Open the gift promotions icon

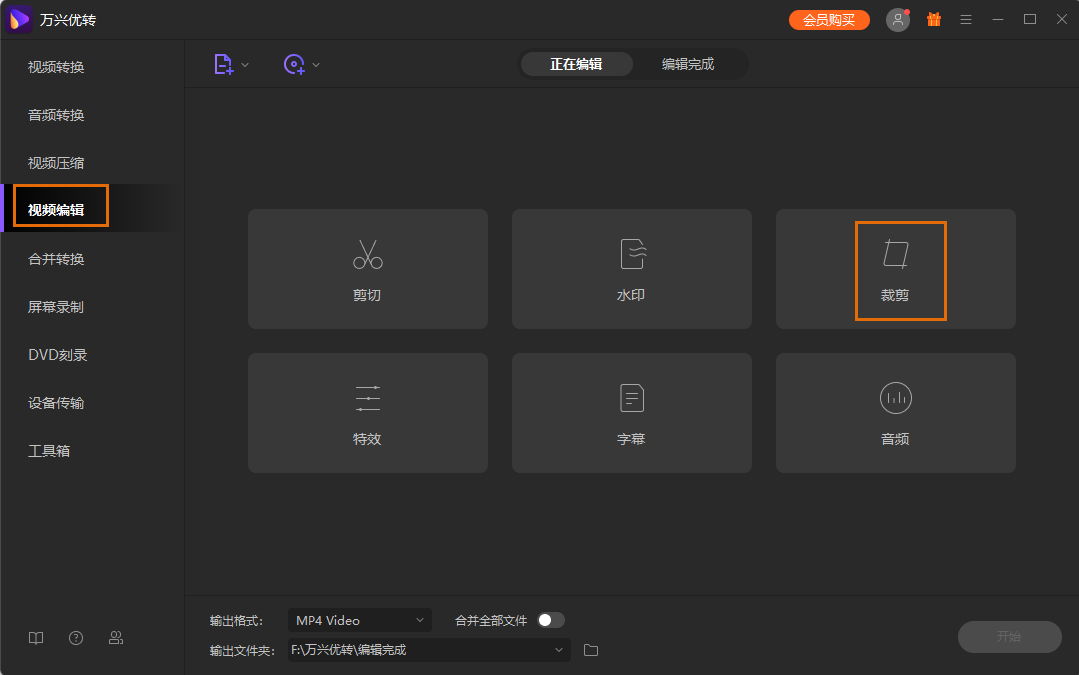[x=933, y=19]
